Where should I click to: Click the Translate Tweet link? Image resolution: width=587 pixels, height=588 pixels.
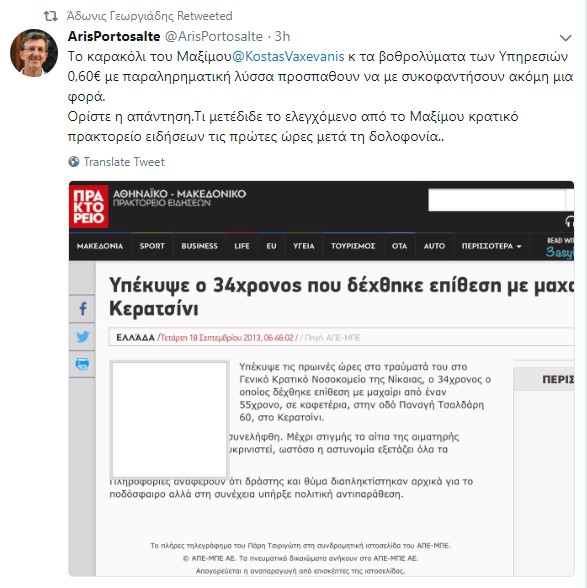click(x=124, y=162)
